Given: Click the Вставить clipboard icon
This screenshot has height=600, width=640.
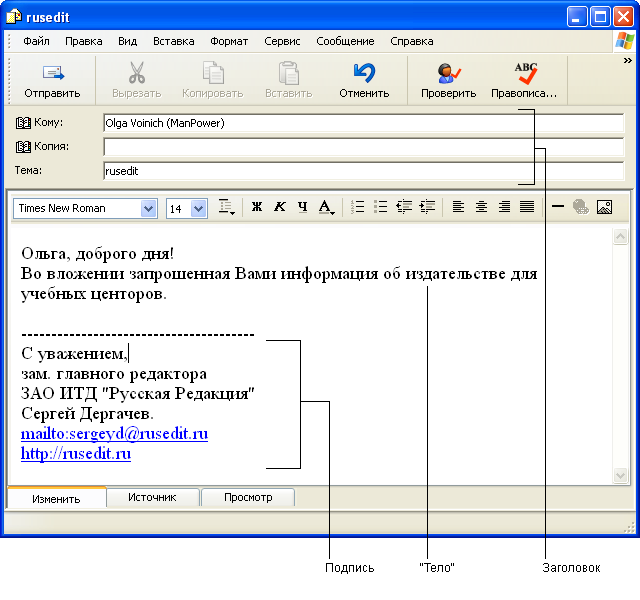Looking at the screenshot, I should coord(289,73).
